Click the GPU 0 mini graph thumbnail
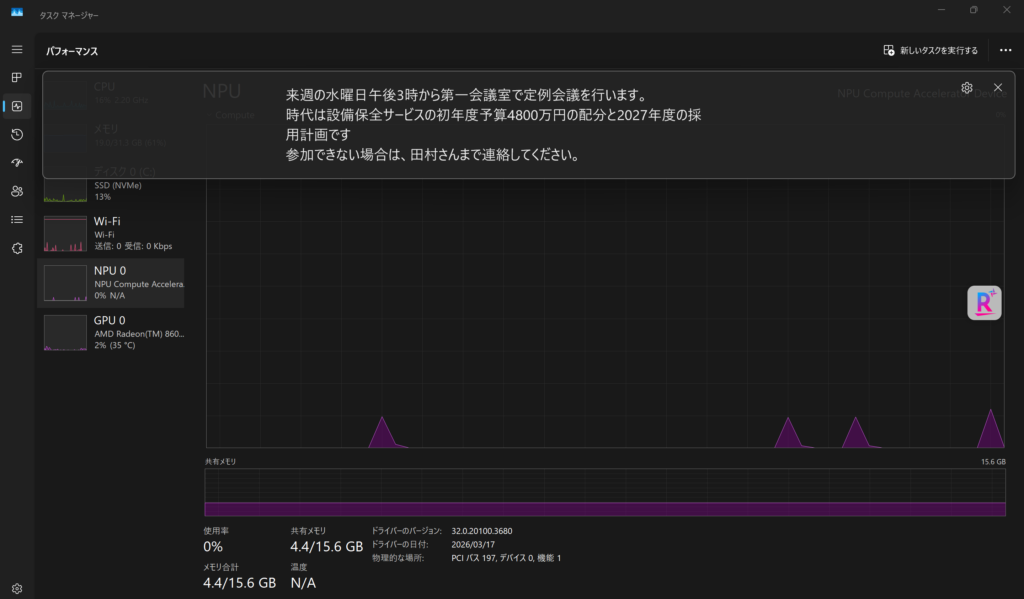 pyautogui.click(x=65, y=332)
